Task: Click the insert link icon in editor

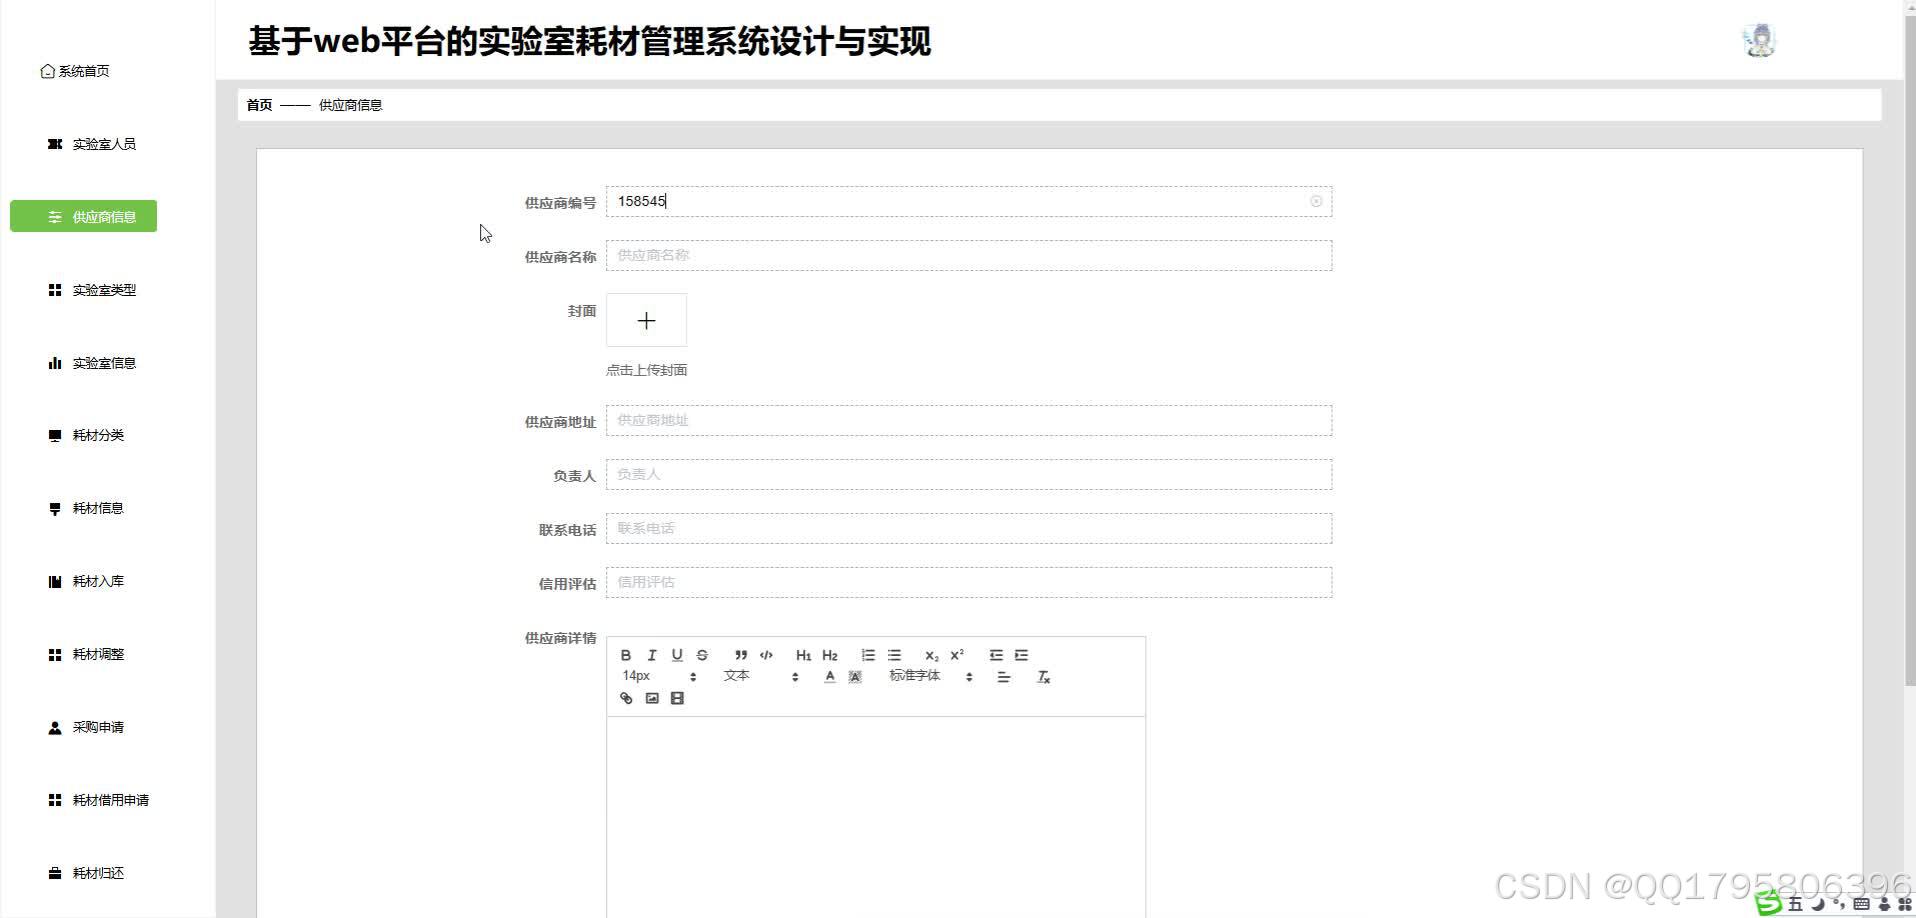Action: click(626, 698)
